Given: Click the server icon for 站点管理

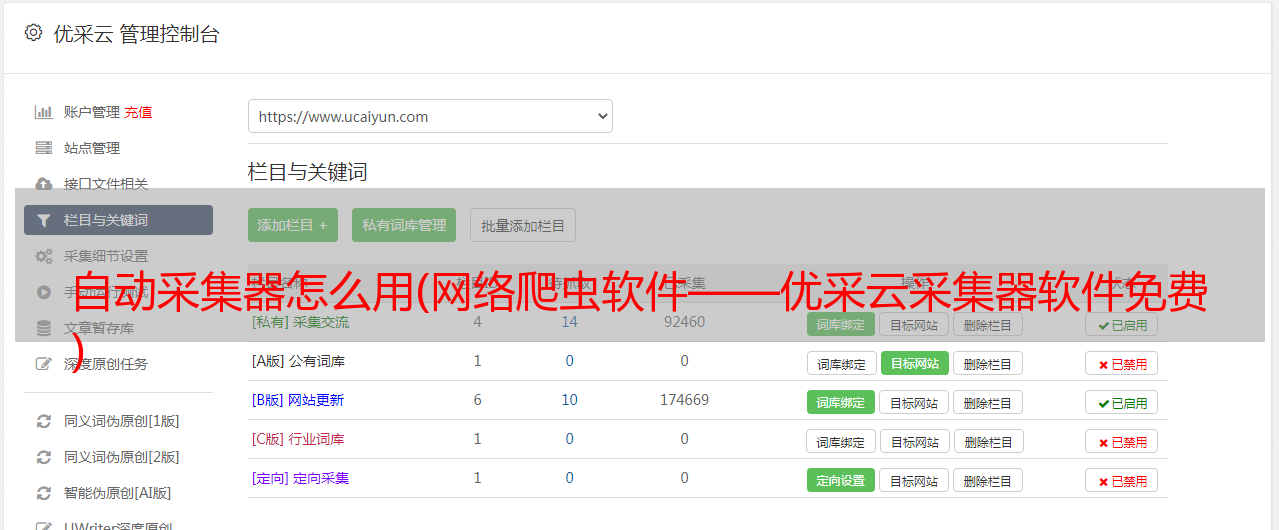Looking at the screenshot, I should click(44, 148).
